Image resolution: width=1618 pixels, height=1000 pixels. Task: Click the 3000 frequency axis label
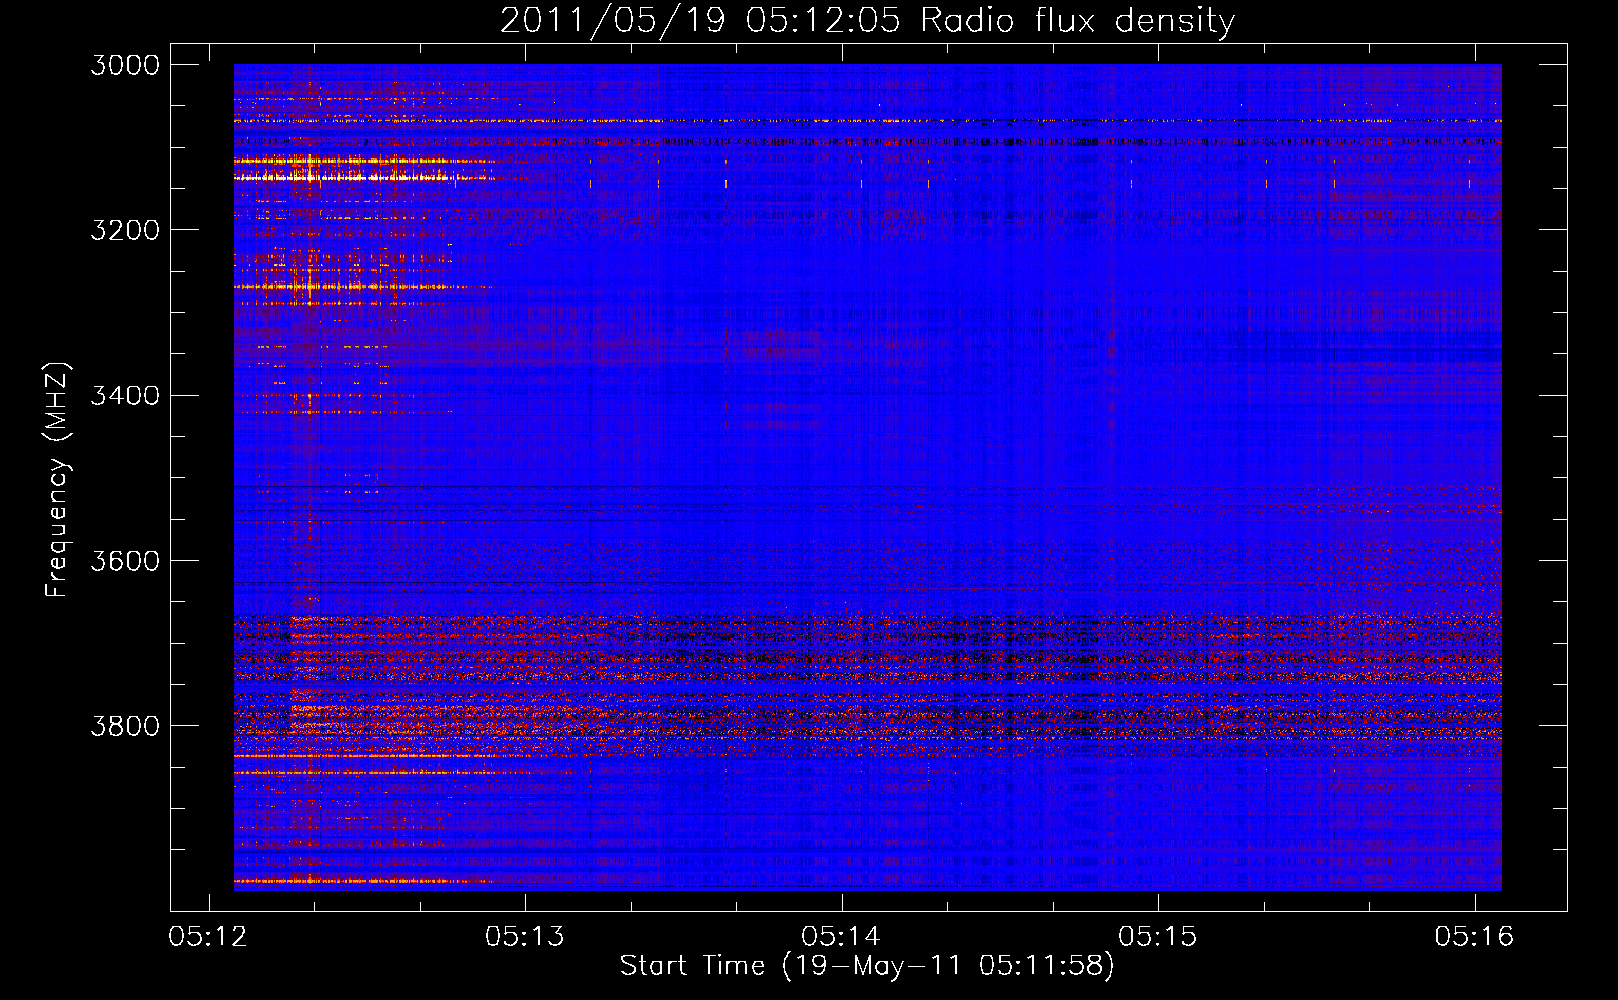tap(125, 65)
